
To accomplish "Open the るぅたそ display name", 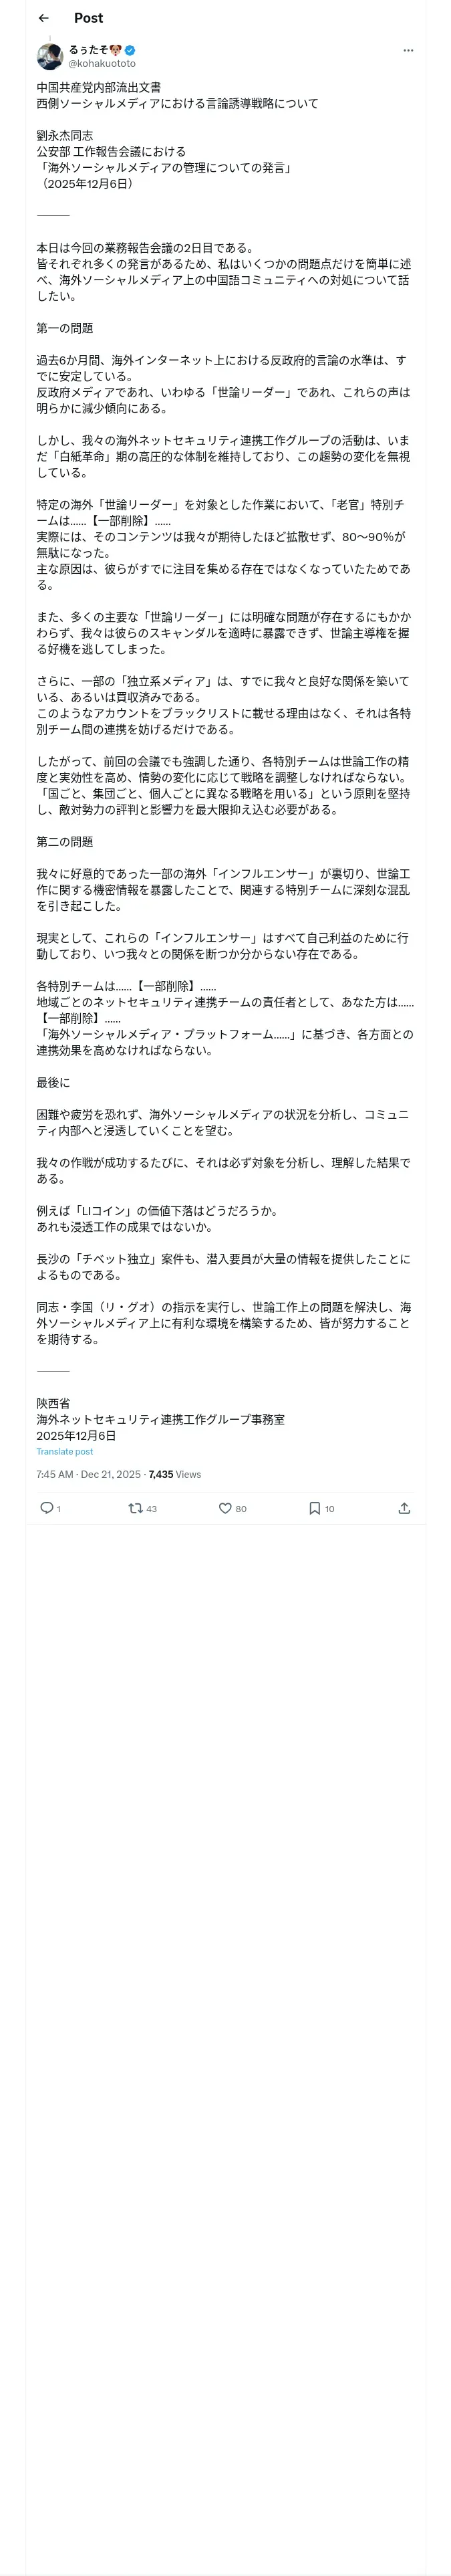I will coord(88,50).
